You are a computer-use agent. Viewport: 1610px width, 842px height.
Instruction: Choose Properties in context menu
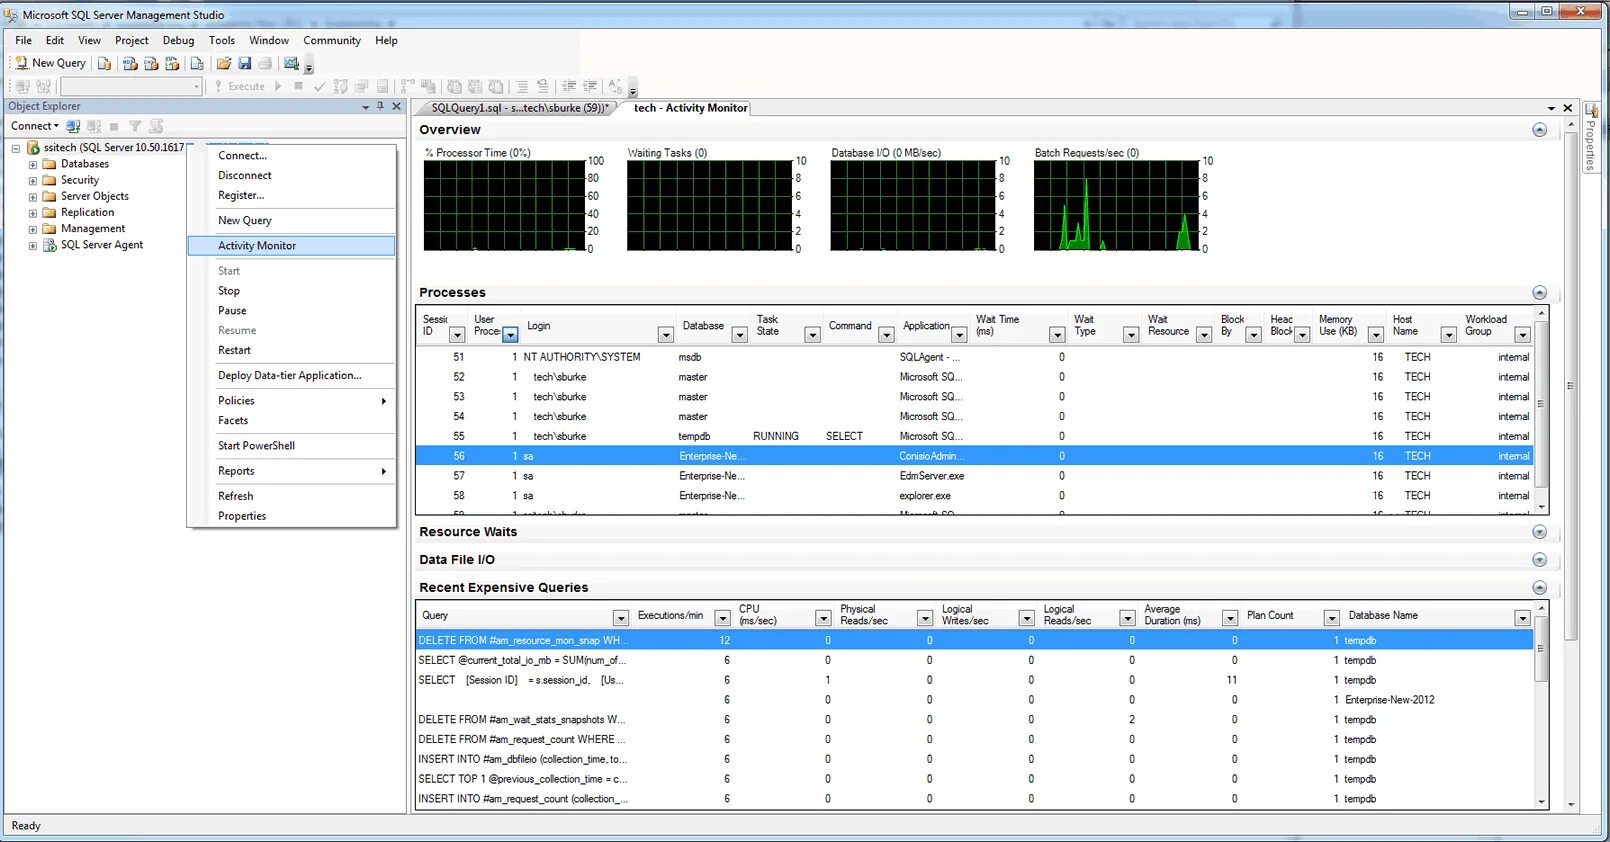pos(291,516)
